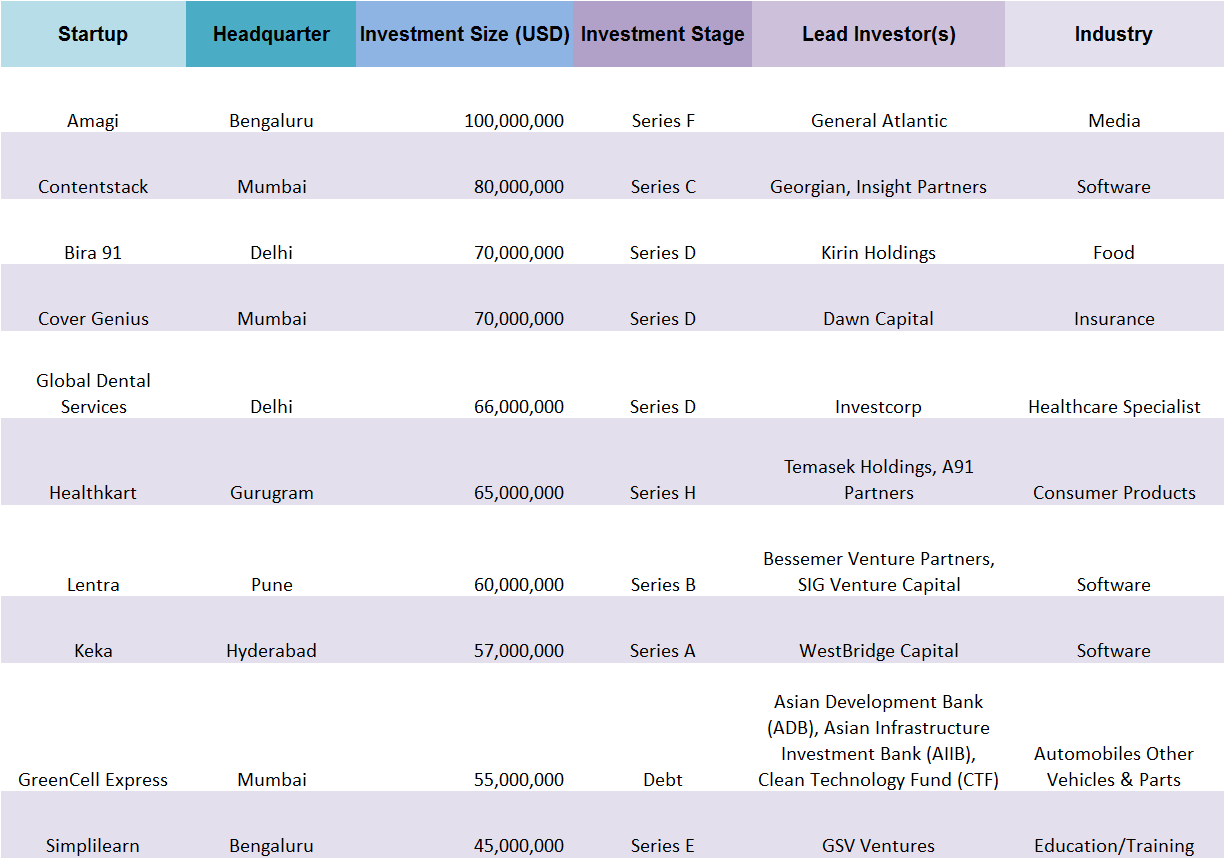The width and height of the screenshot is (1224, 858).
Task: Select the WestBridge Capital cell
Action: point(878,651)
